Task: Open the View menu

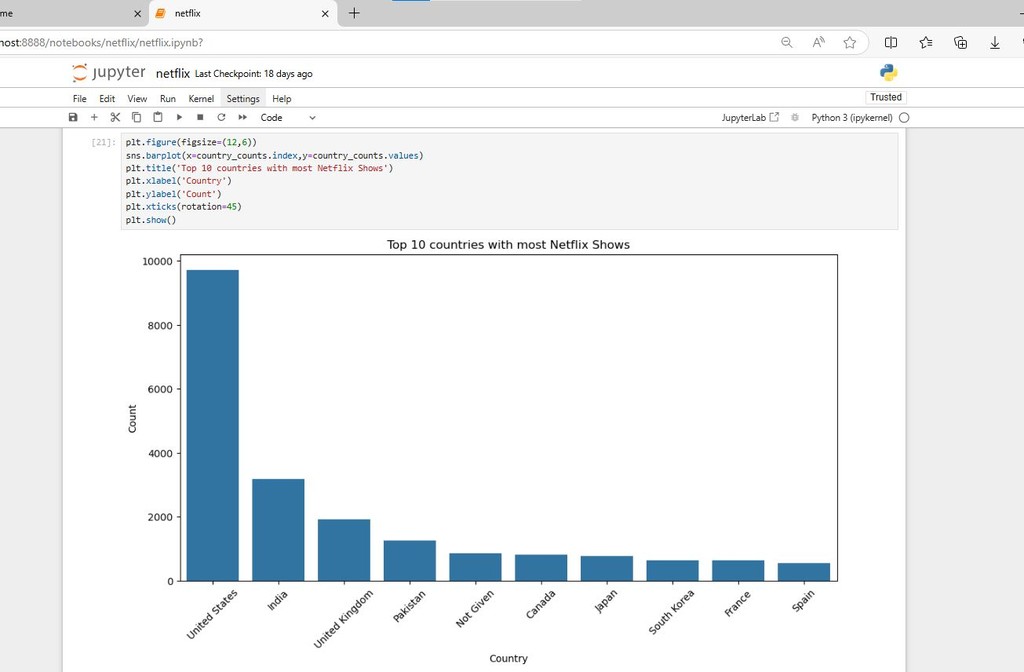Action: [137, 99]
